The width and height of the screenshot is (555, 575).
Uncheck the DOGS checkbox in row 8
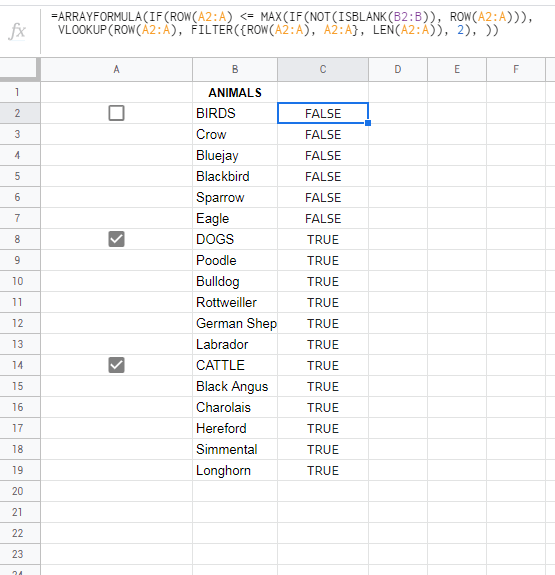tap(116, 239)
